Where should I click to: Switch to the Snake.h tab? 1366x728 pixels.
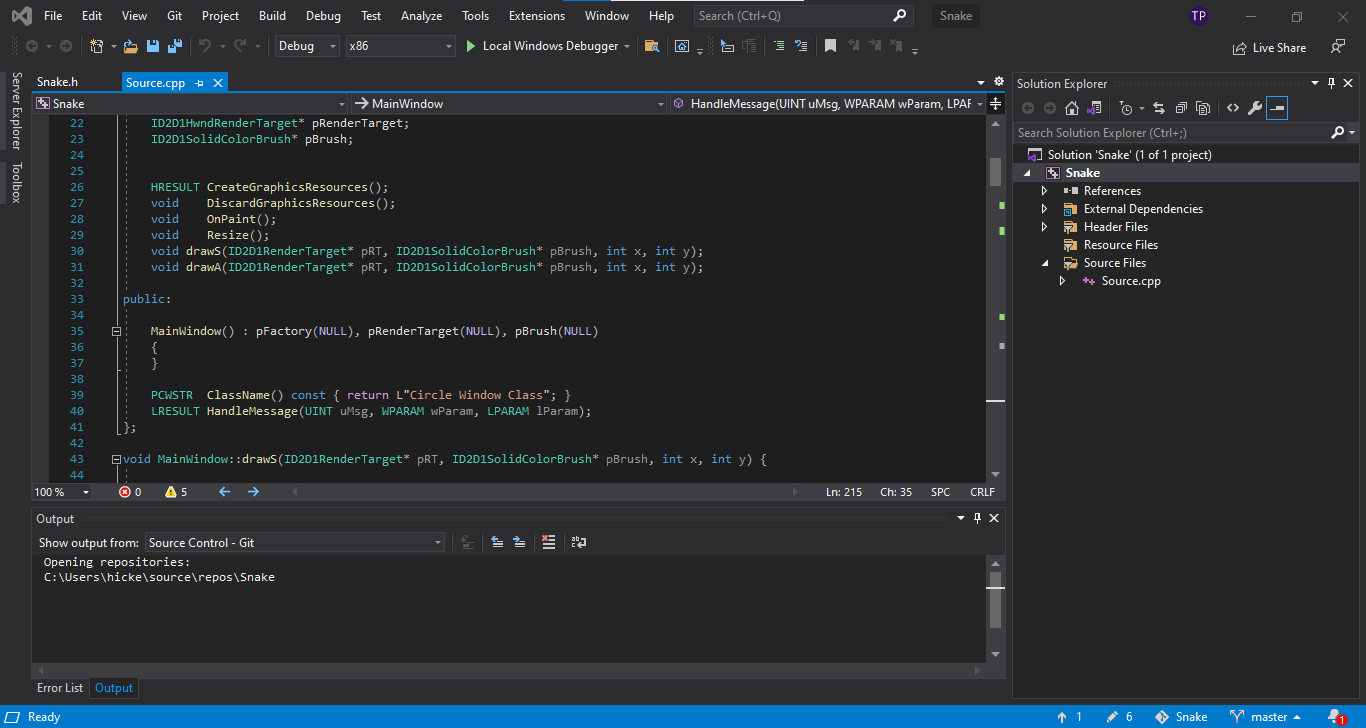point(57,82)
